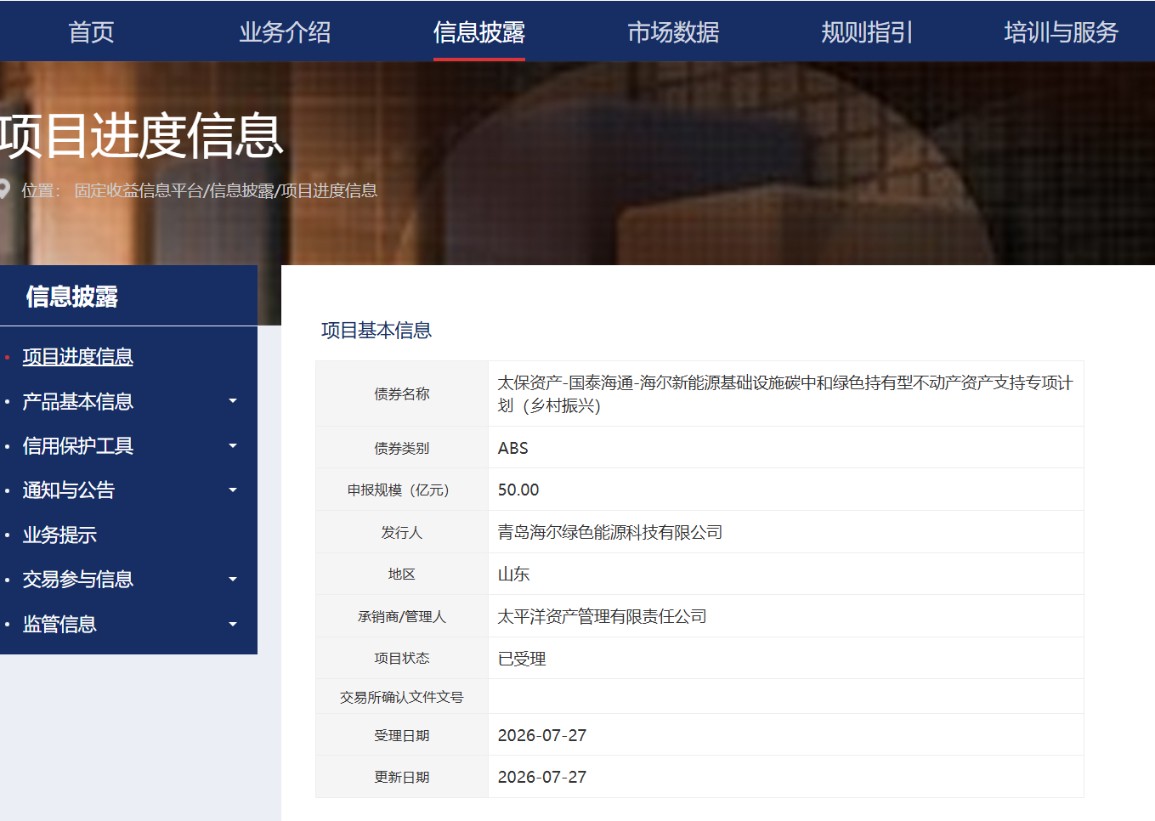Viewport: 1155px width, 821px height.
Task: Expand the 交易参与信息 dropdown arrow
Action: [x=233, y=579]
